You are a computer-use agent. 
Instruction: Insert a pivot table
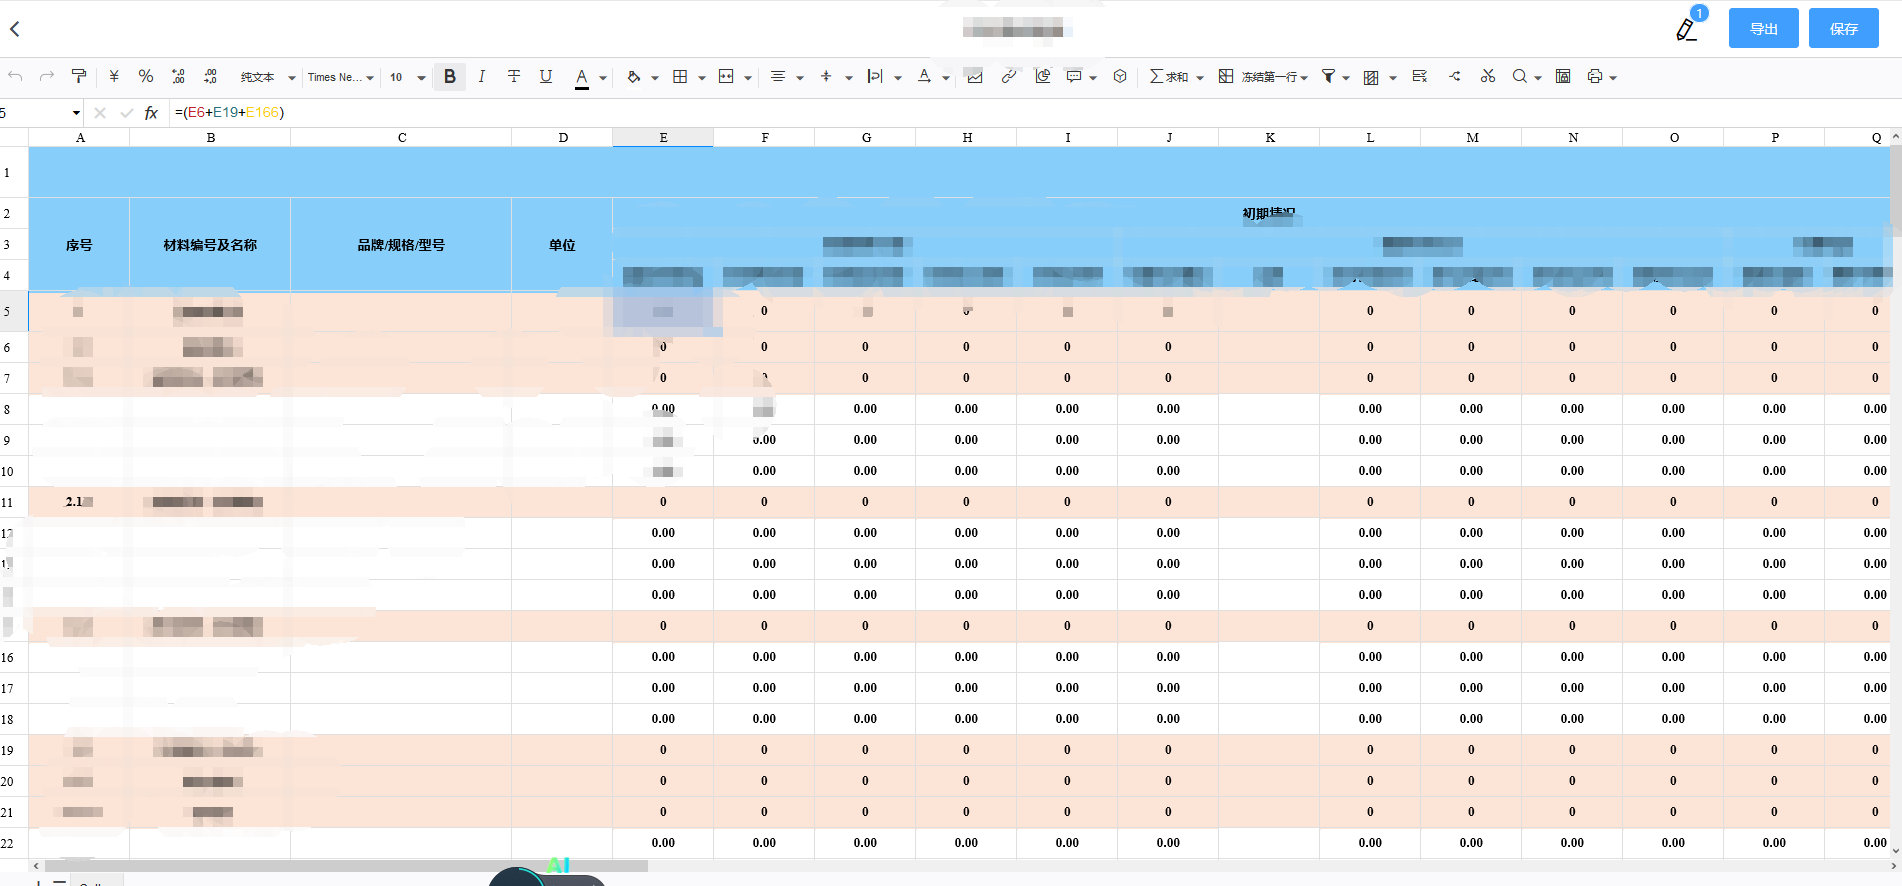(1043, 77)
